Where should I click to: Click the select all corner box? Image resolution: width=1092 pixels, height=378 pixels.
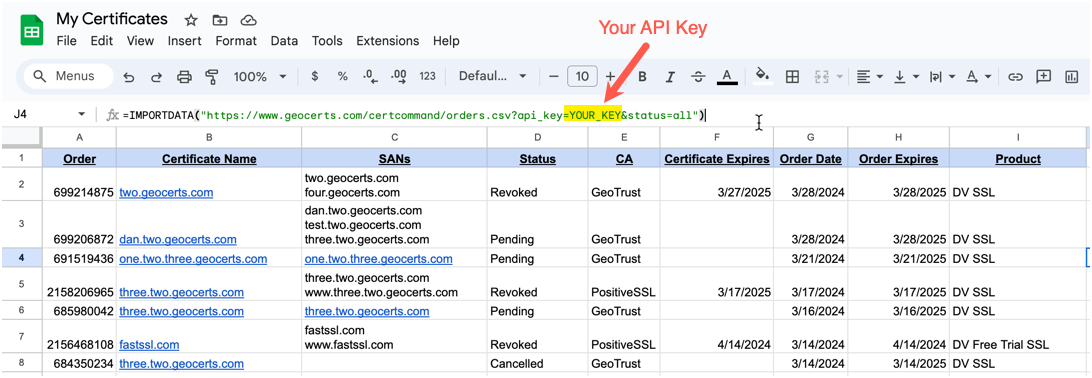[x=21, y=138]
